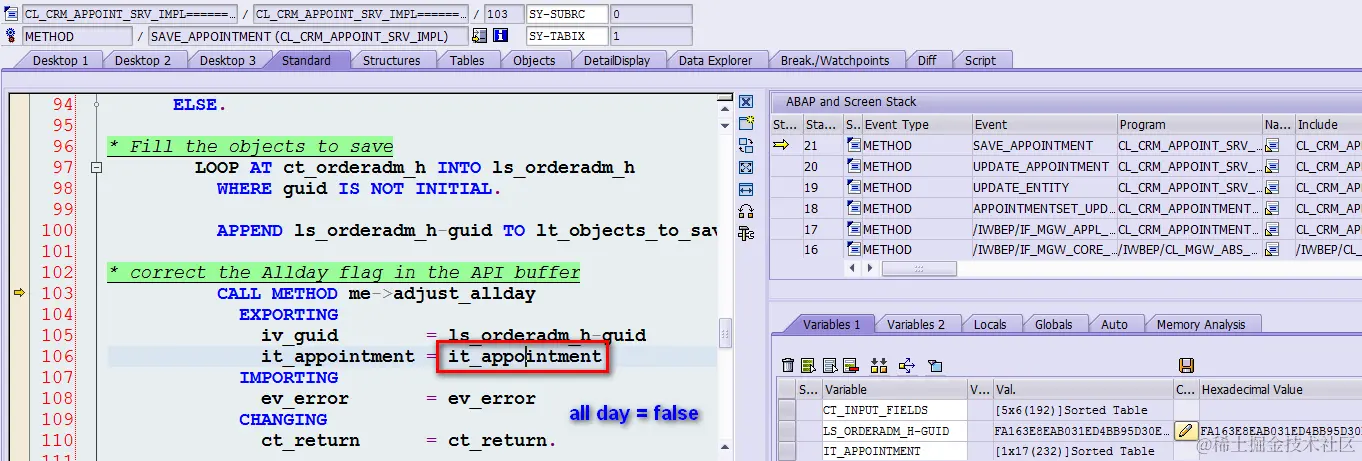Click method icon in stack level 16 row

click(854, 250)
